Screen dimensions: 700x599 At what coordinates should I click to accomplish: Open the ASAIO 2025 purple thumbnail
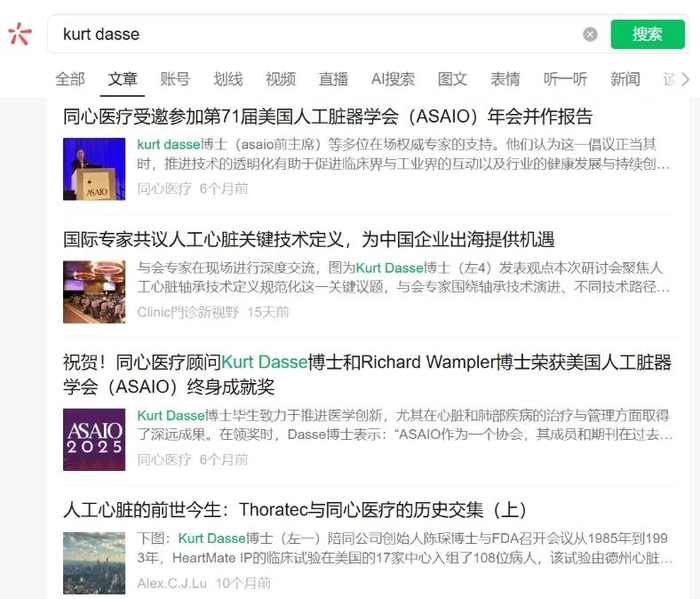pos(94,440)
